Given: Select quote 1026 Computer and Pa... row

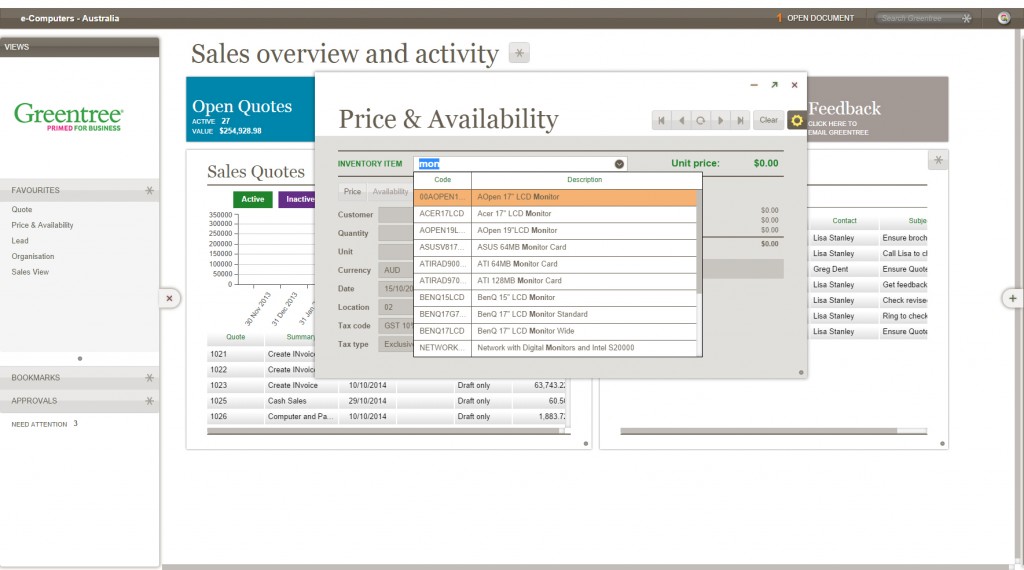Looking at the screenshot, I should [x=387, y=417].
